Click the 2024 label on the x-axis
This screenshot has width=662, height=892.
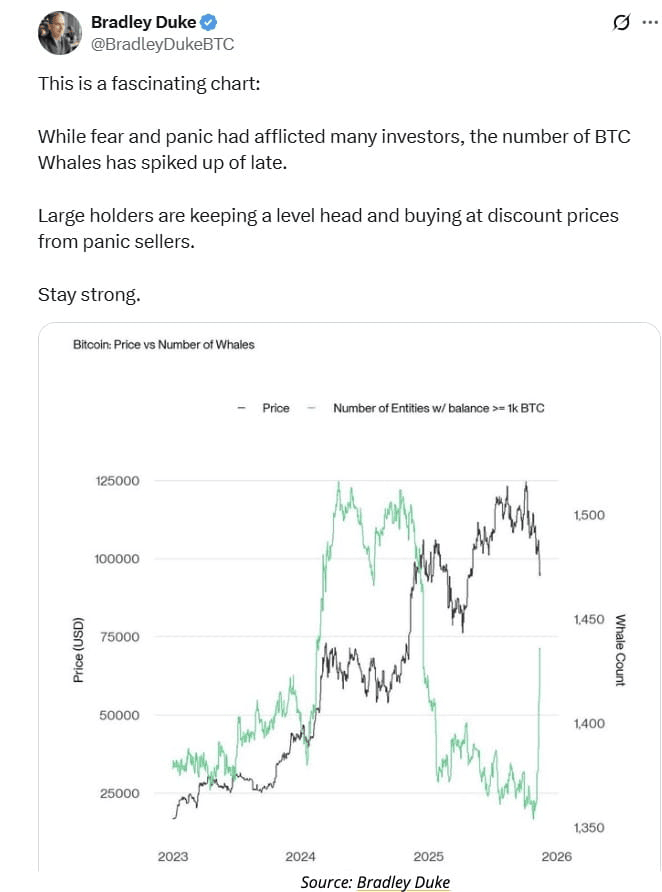pyautogui.click(x=301, y=857)
